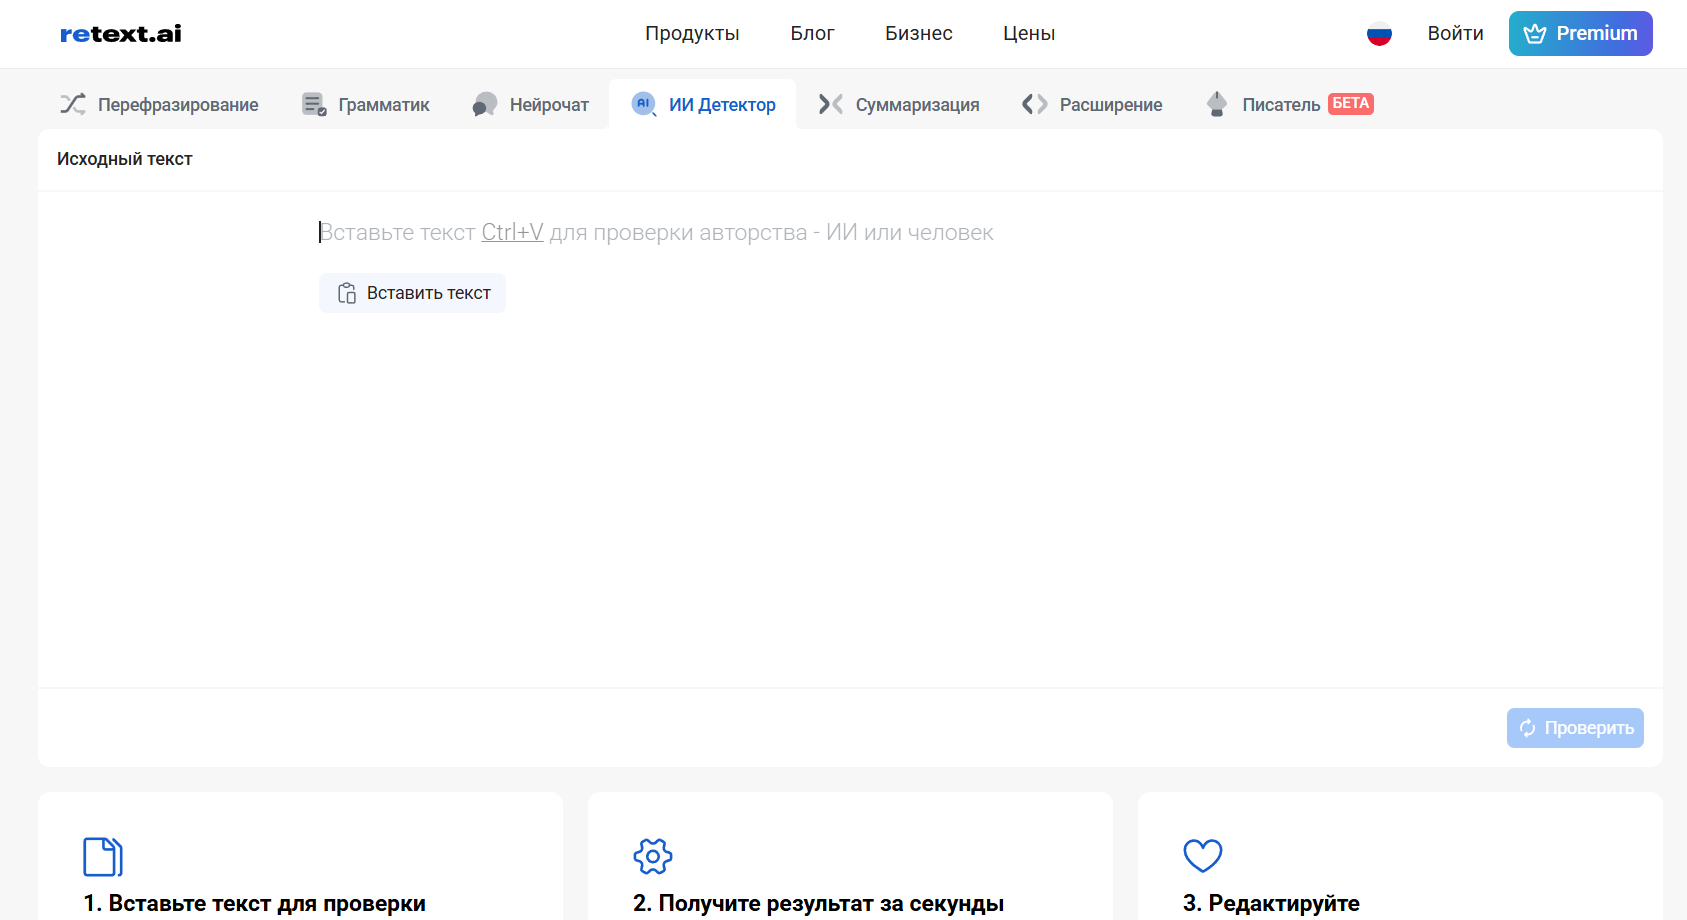
Task: Click the Нейрочат chat bubble icon
Action: pos(485,104)
